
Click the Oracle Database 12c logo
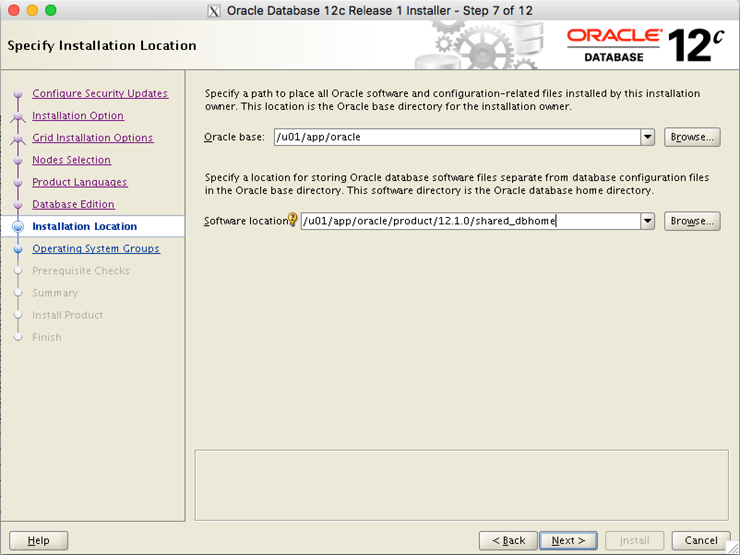[645, 45]
